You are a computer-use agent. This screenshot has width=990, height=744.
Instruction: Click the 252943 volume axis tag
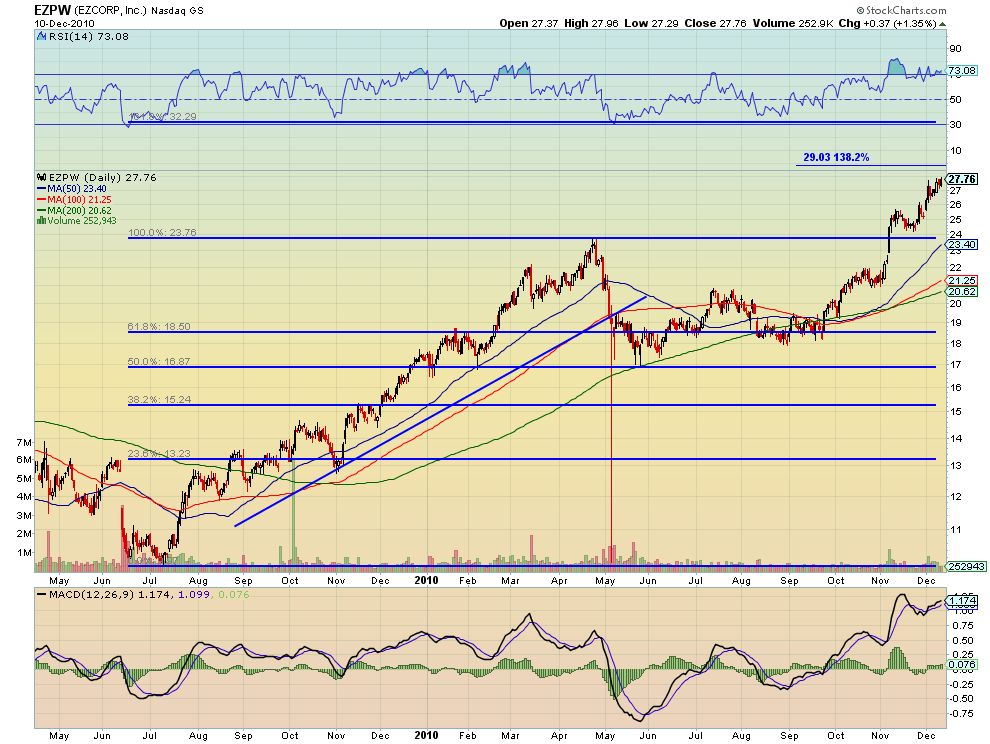pyautogui.click(x=965, y=567)
